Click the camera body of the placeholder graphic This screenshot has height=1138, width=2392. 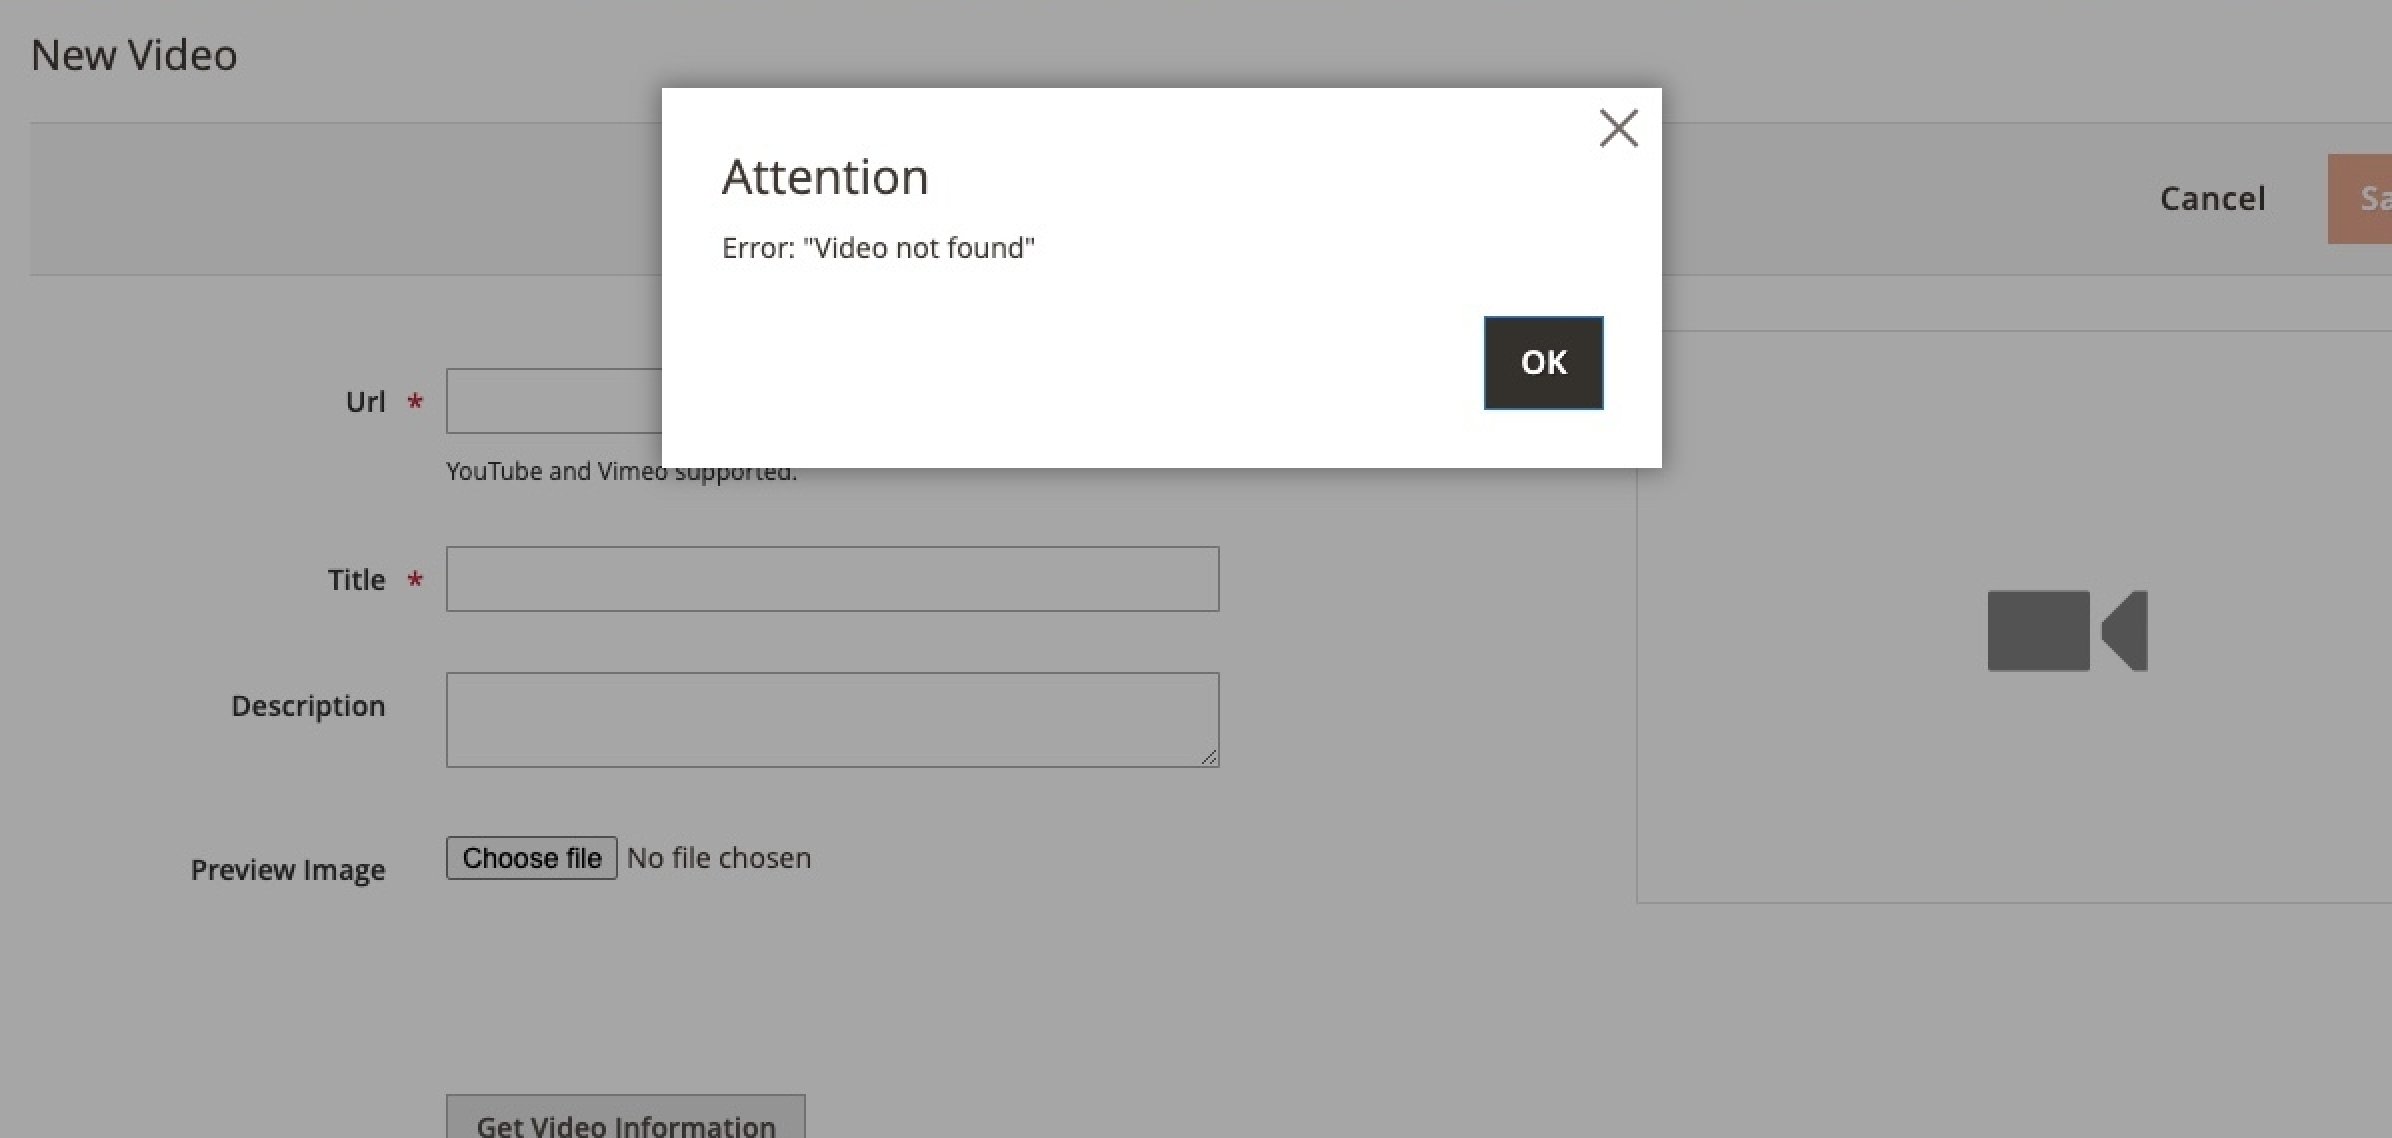[2038, 631]
